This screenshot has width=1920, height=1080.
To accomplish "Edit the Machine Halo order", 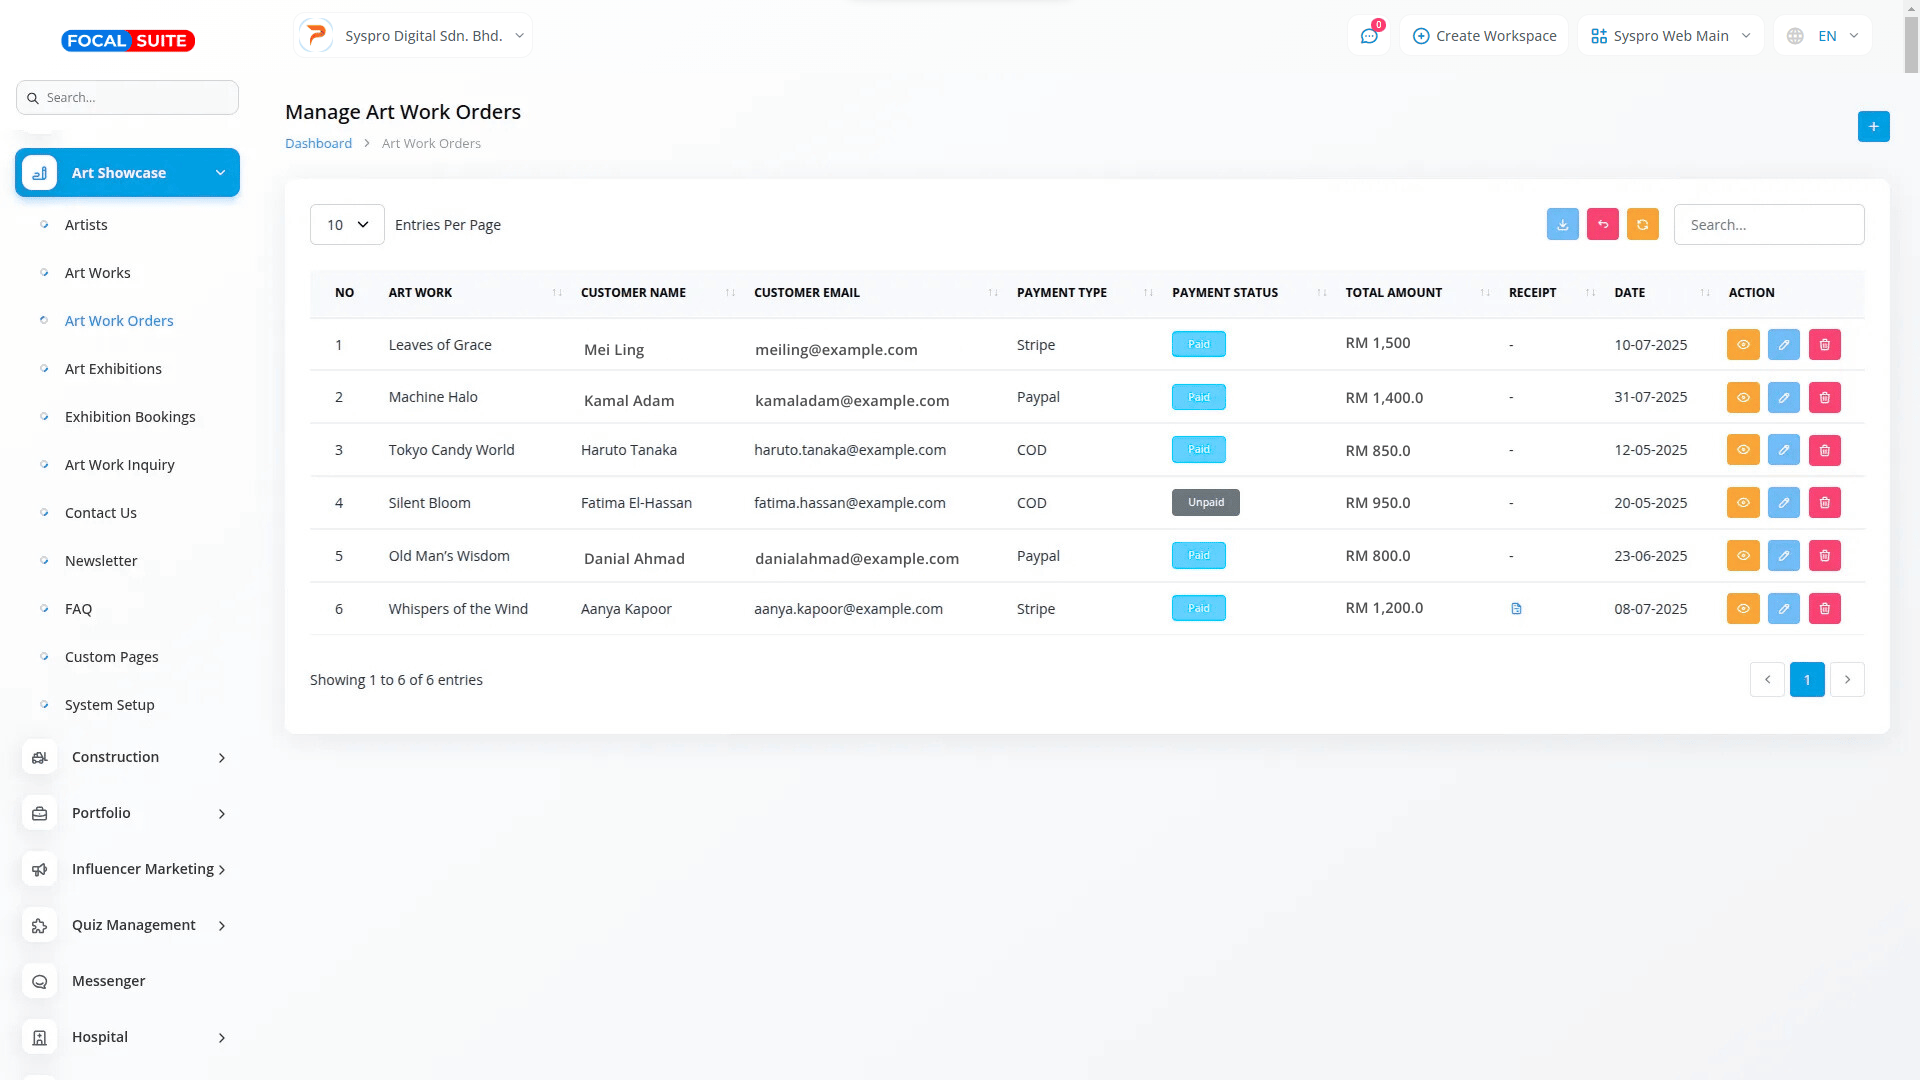I will (1783, 398).
